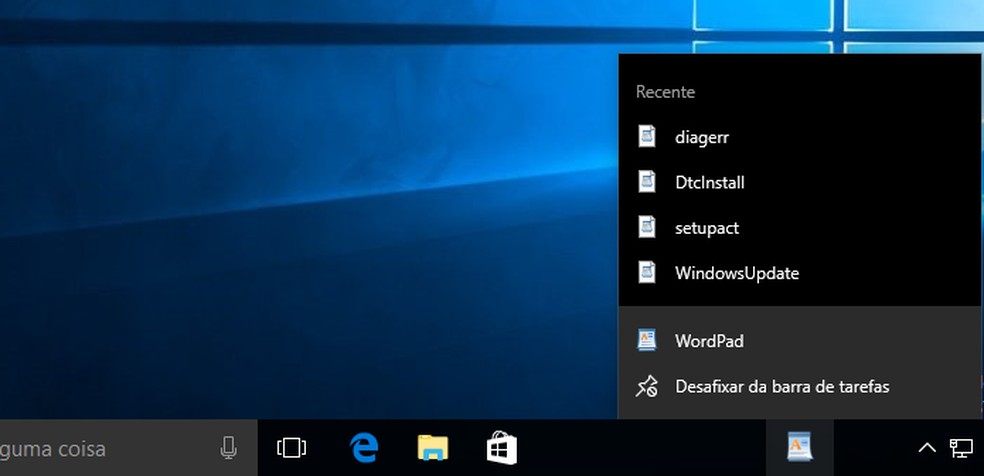Click the taskbar search input field
This screenshot has height=476, width=984.
pos(129,448)
